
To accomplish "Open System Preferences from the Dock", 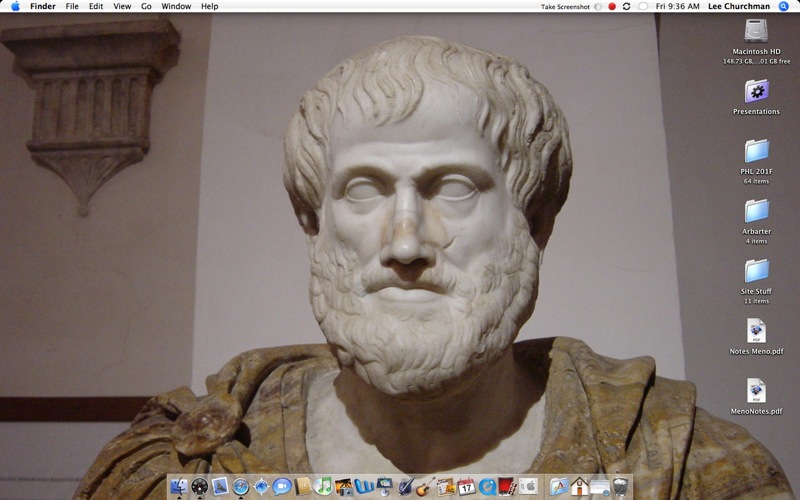I will [x=529, y=486].
